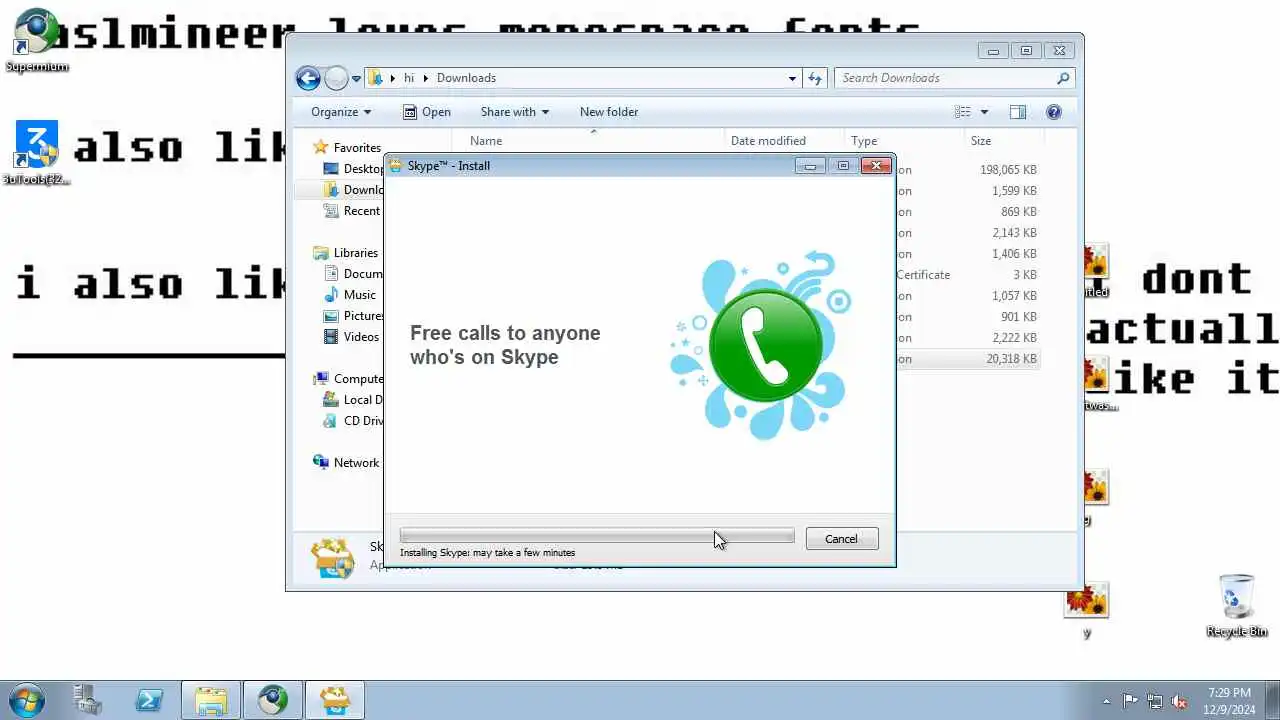Screen dimensions: 1280x720
Task: Open the taskbar clock and date
Action: click(x=1229, y=700)
